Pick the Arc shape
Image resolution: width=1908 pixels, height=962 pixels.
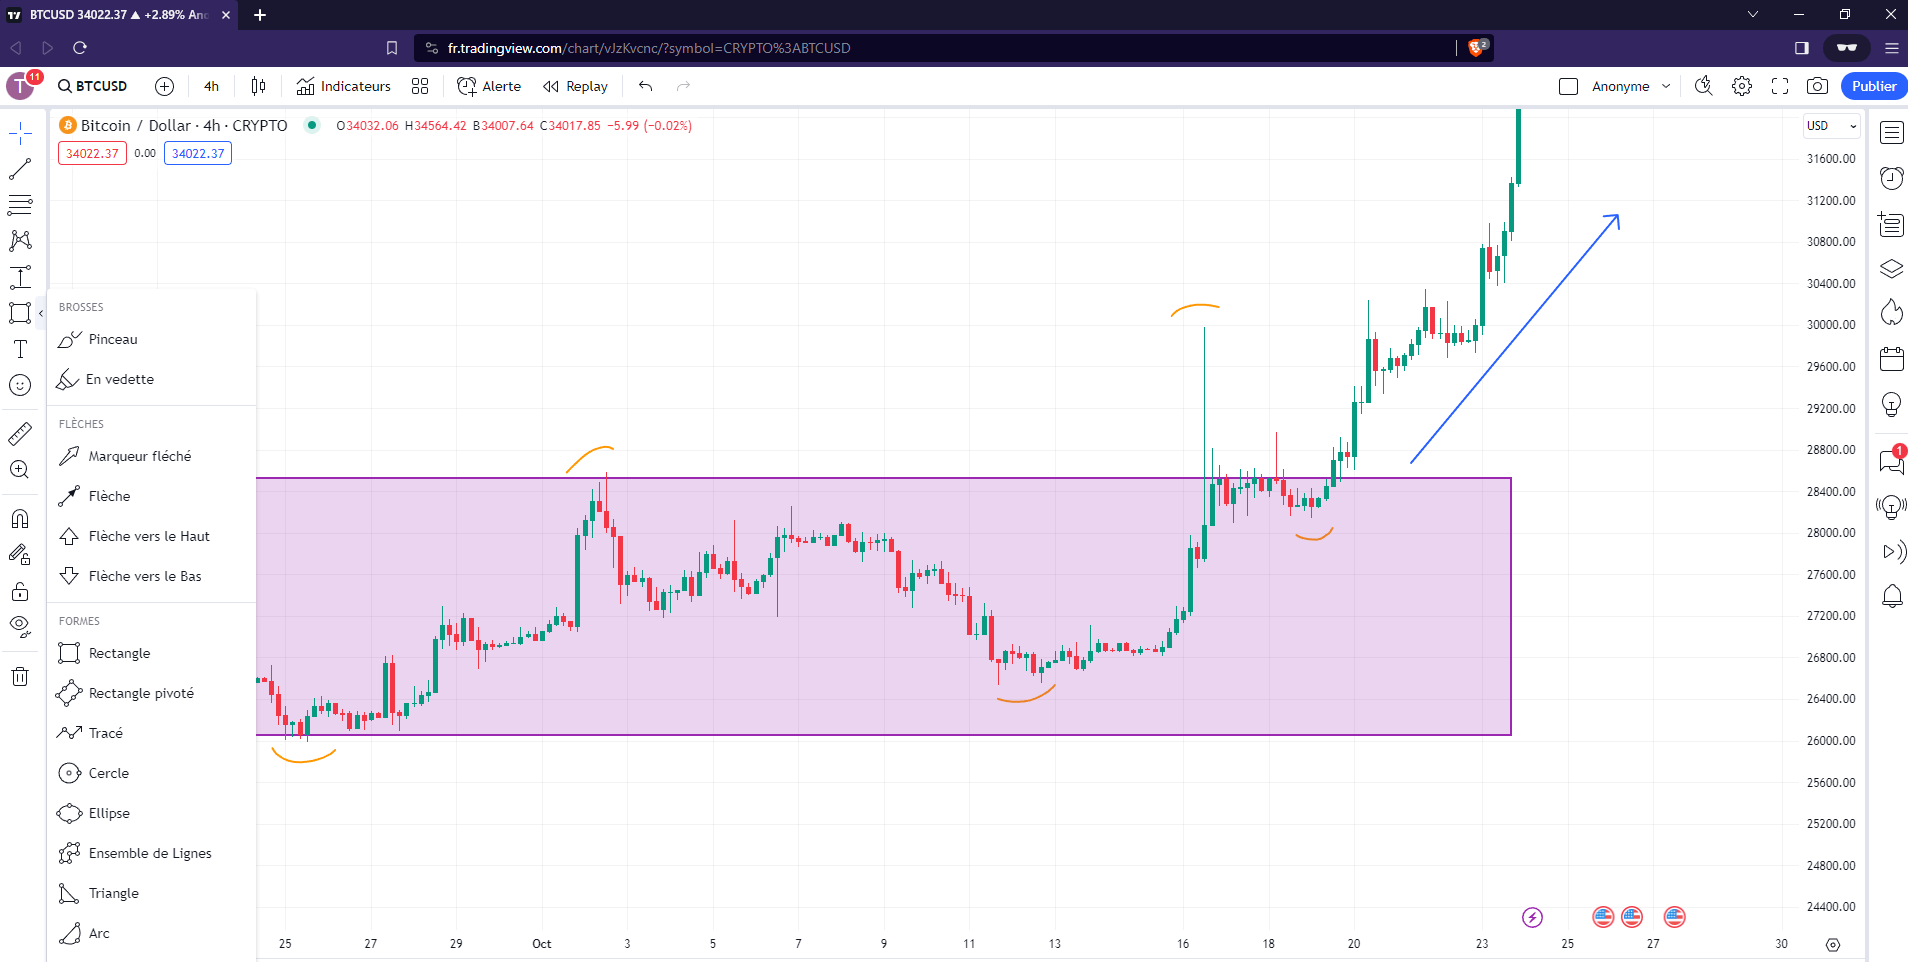point(151,933)
